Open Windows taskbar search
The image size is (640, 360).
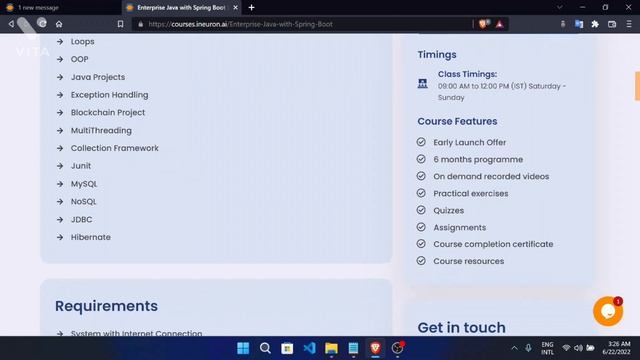click(265, 348)
